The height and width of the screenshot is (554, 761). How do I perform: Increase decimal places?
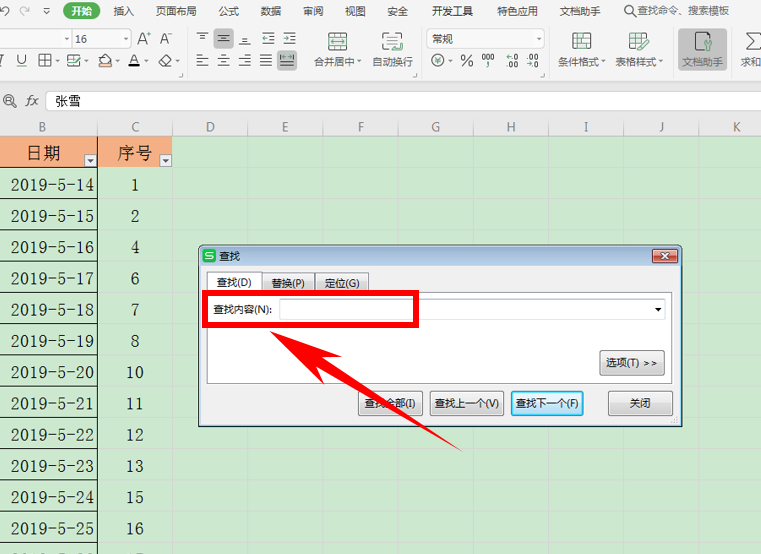(x=512, y=61)
